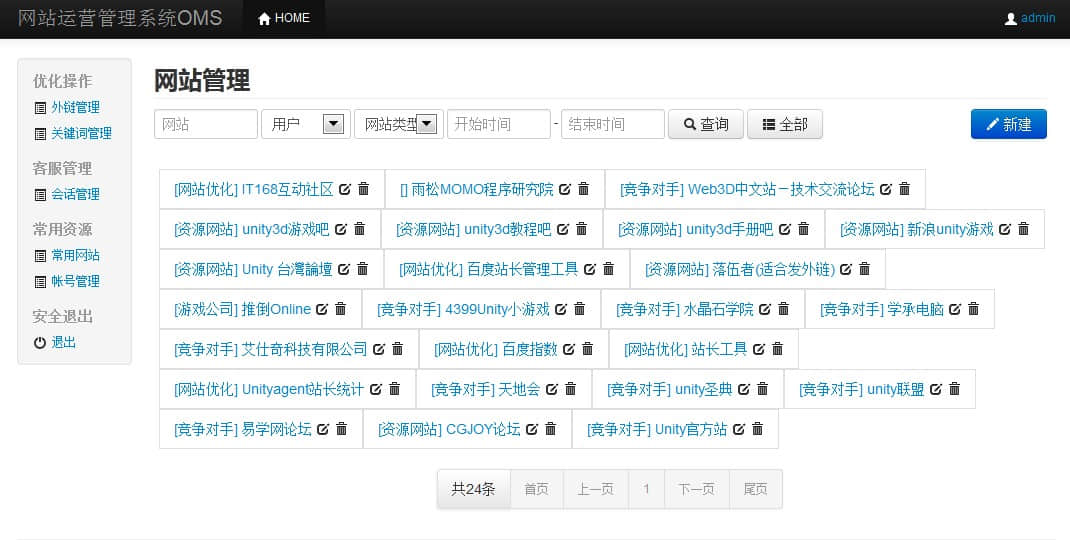Go to 尾页 in pagination
This screenshot has width=1070, height=540.
point(755,489)
